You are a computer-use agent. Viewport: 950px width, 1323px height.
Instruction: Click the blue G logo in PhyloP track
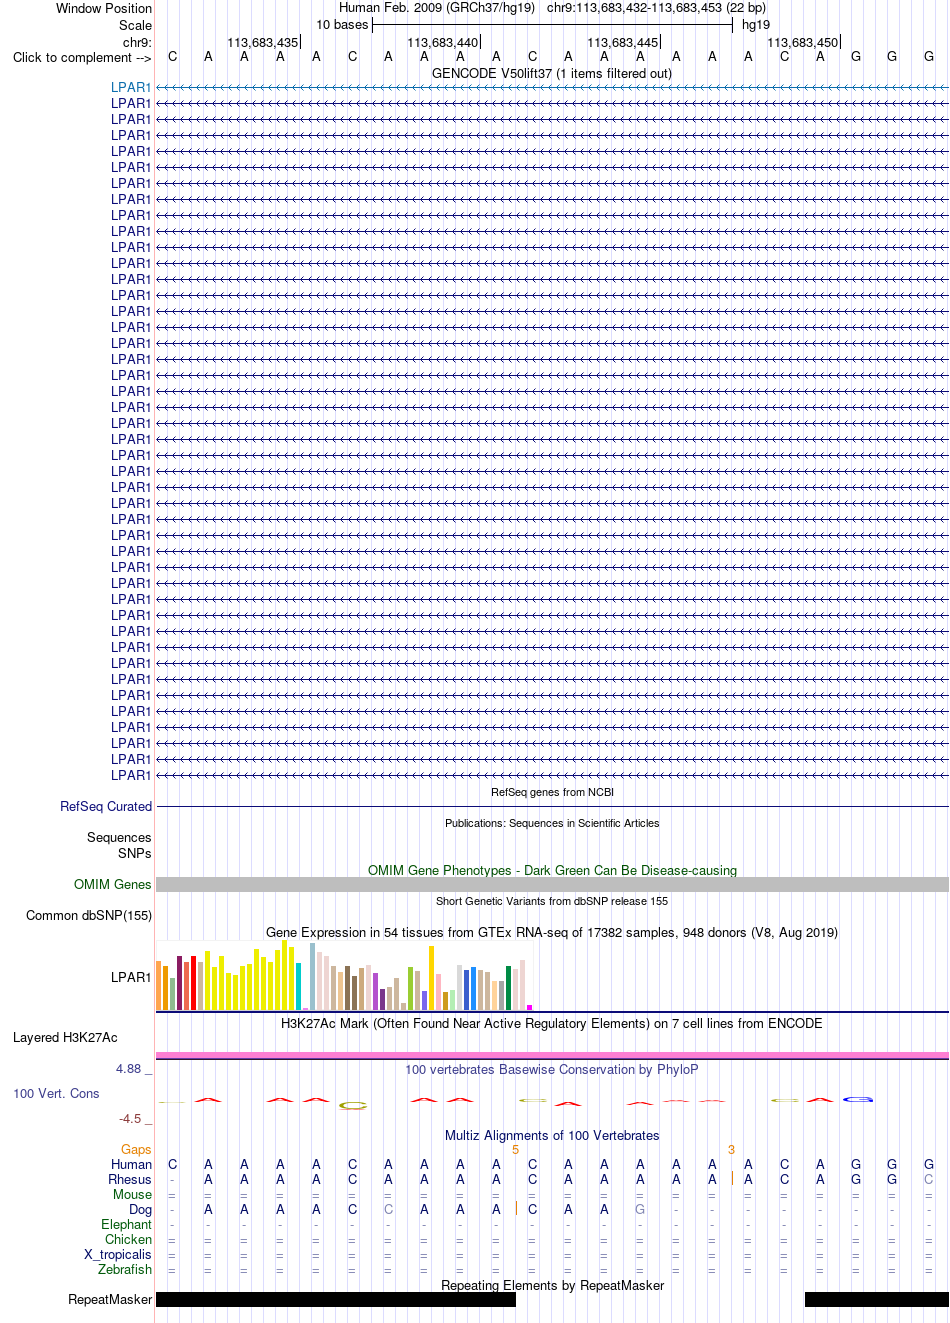click(857, 1099)
